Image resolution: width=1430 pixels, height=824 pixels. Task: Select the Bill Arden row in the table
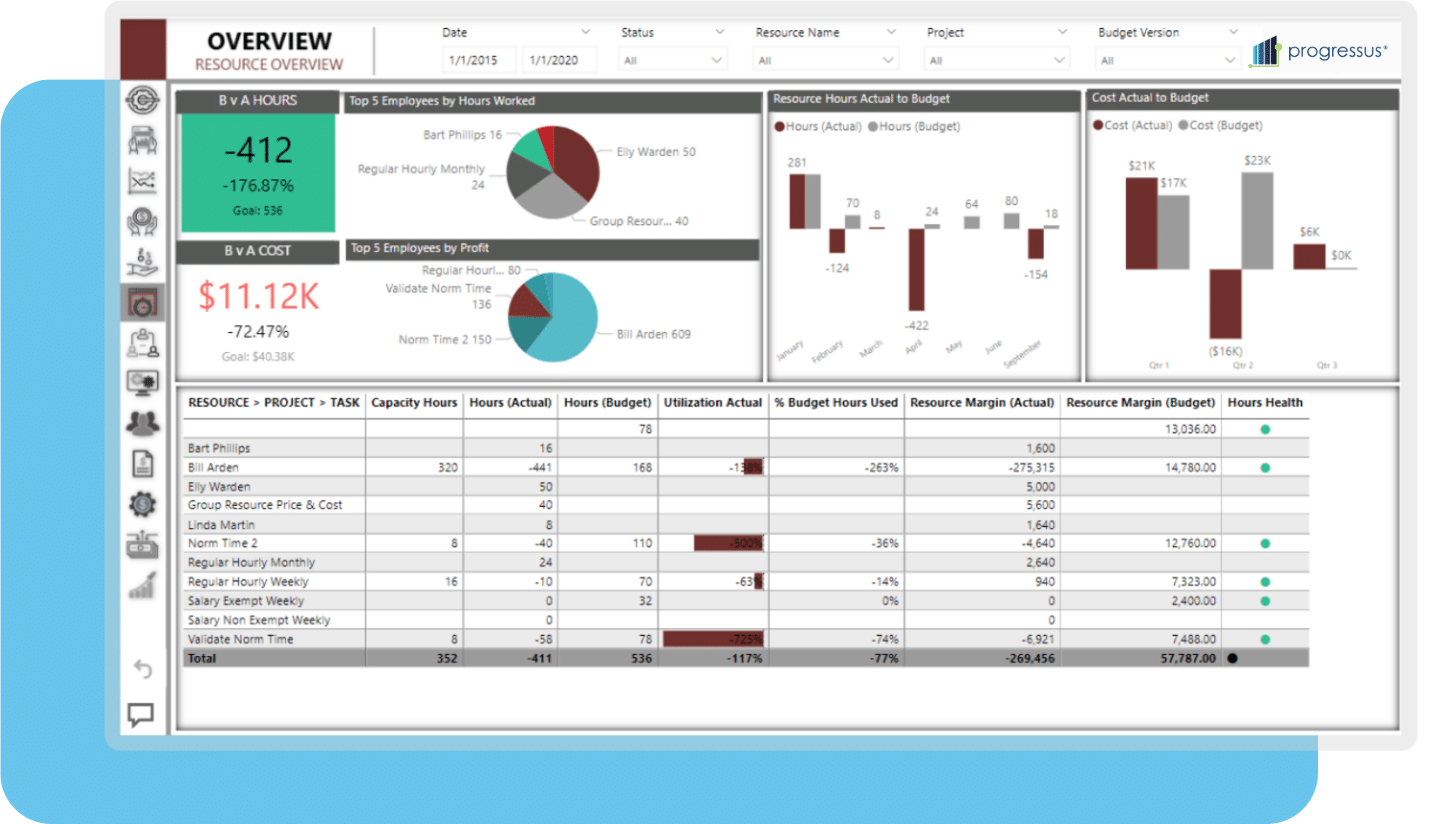pos(745,467)
